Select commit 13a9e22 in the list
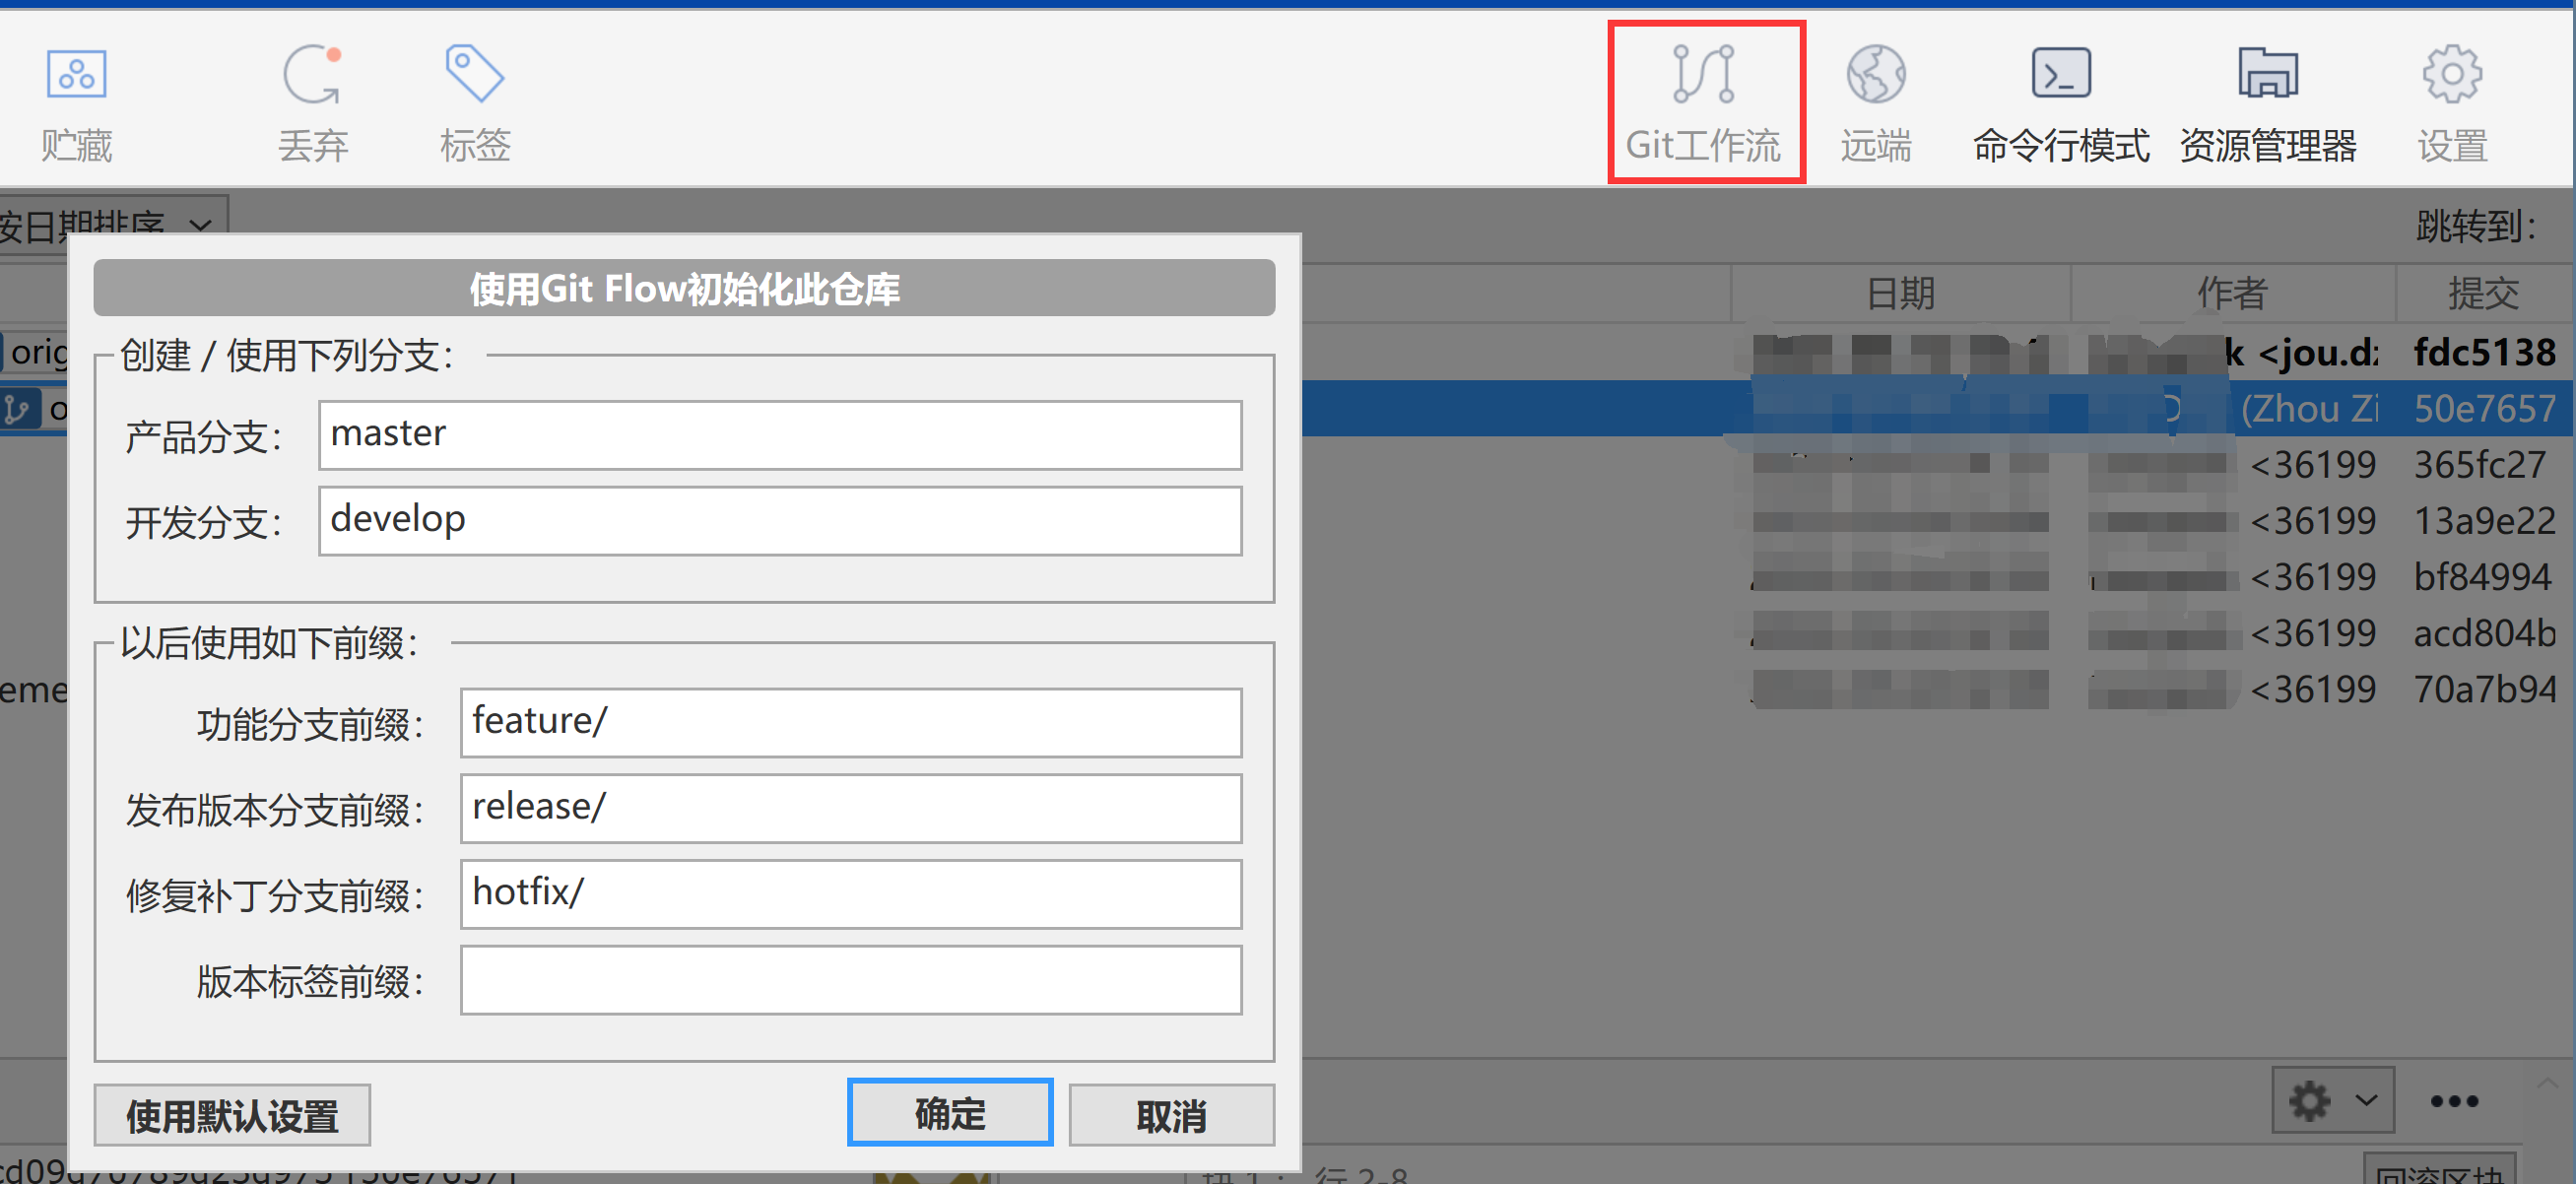The height and width of the screenshot is (1184, 2576). pos(2484,520)
